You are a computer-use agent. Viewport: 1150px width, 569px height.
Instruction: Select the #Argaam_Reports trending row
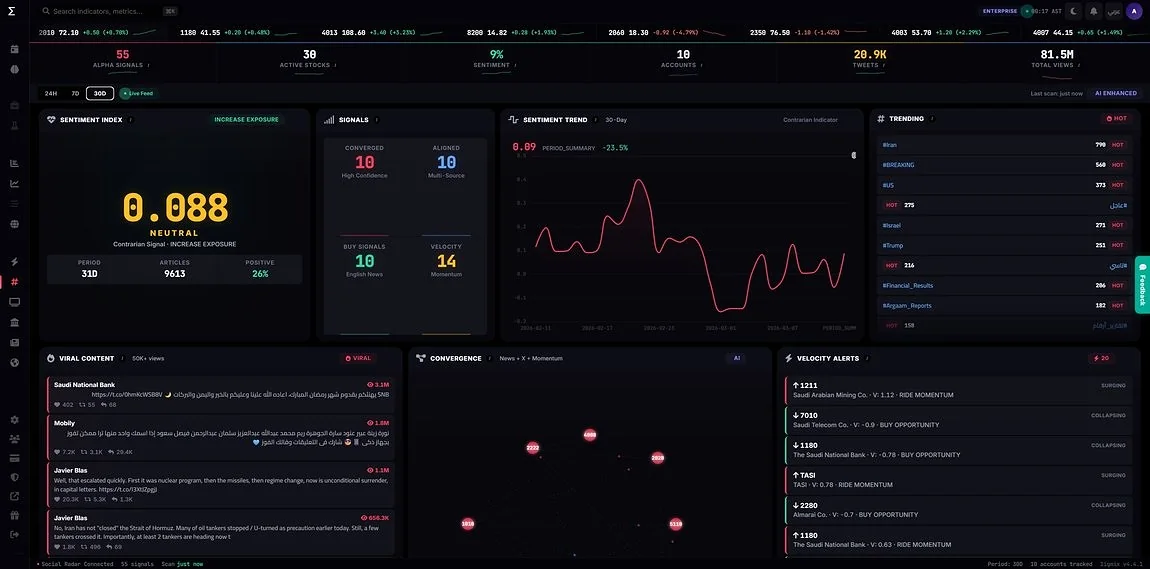[x=1004, y=305]
